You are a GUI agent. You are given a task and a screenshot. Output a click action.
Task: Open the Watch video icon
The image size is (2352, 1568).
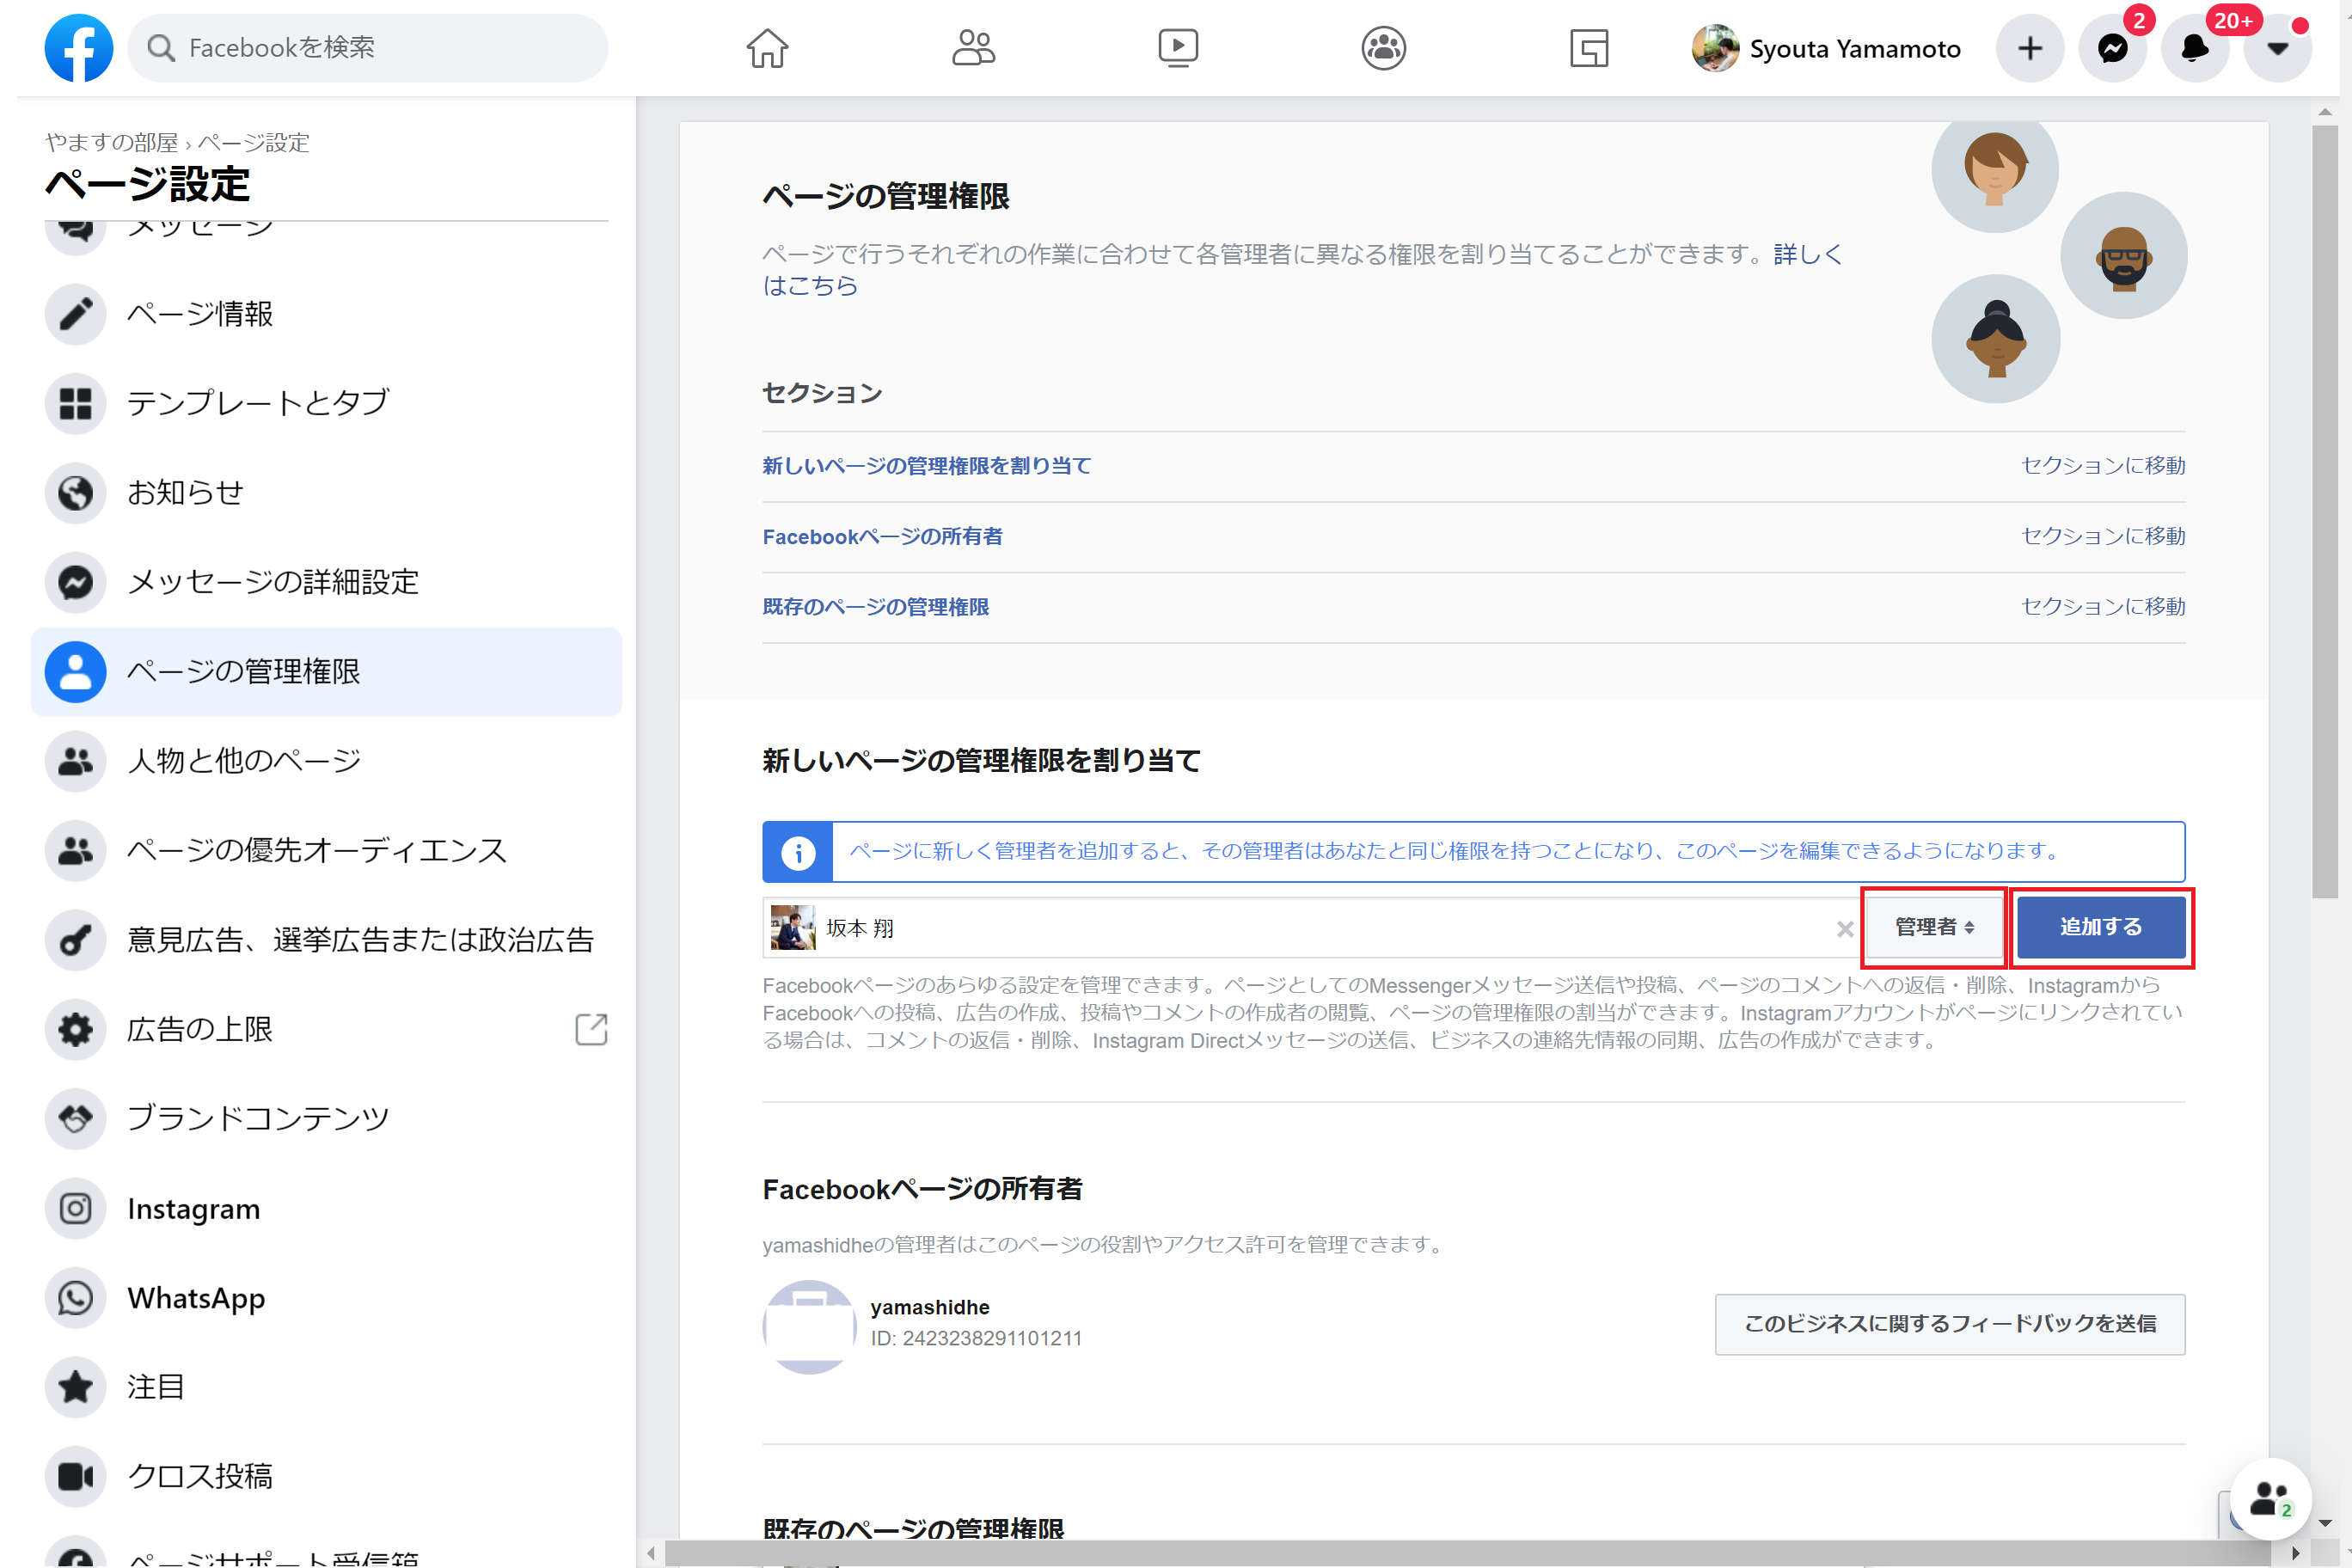click(1178, 48)
